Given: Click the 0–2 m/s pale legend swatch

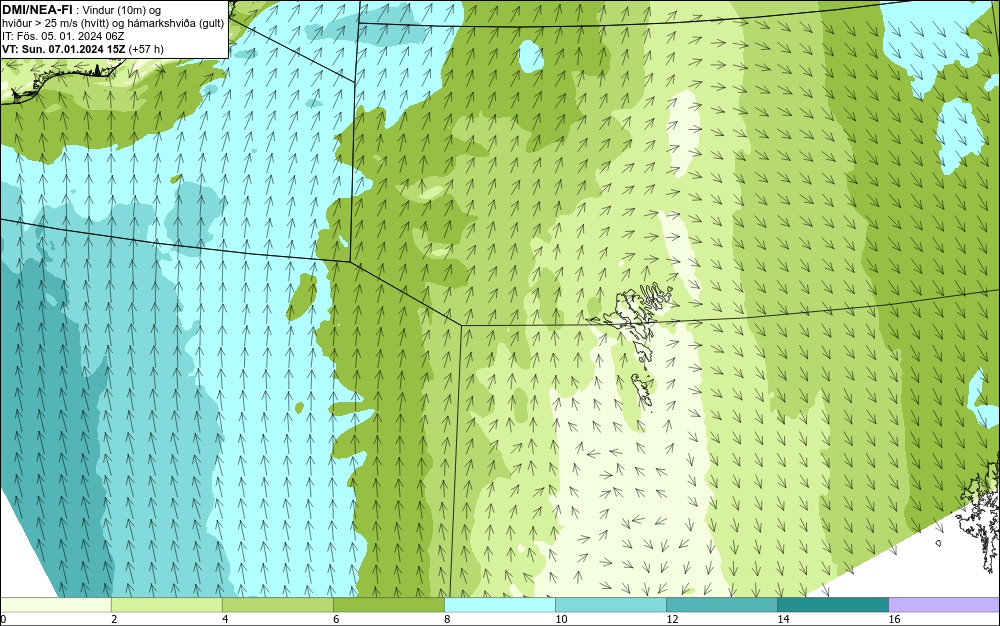Looking at the screenshot, I should click(x=55, y=604).
